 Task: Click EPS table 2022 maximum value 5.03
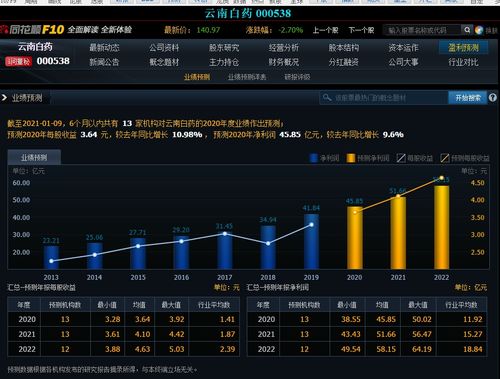coord(177,349)
